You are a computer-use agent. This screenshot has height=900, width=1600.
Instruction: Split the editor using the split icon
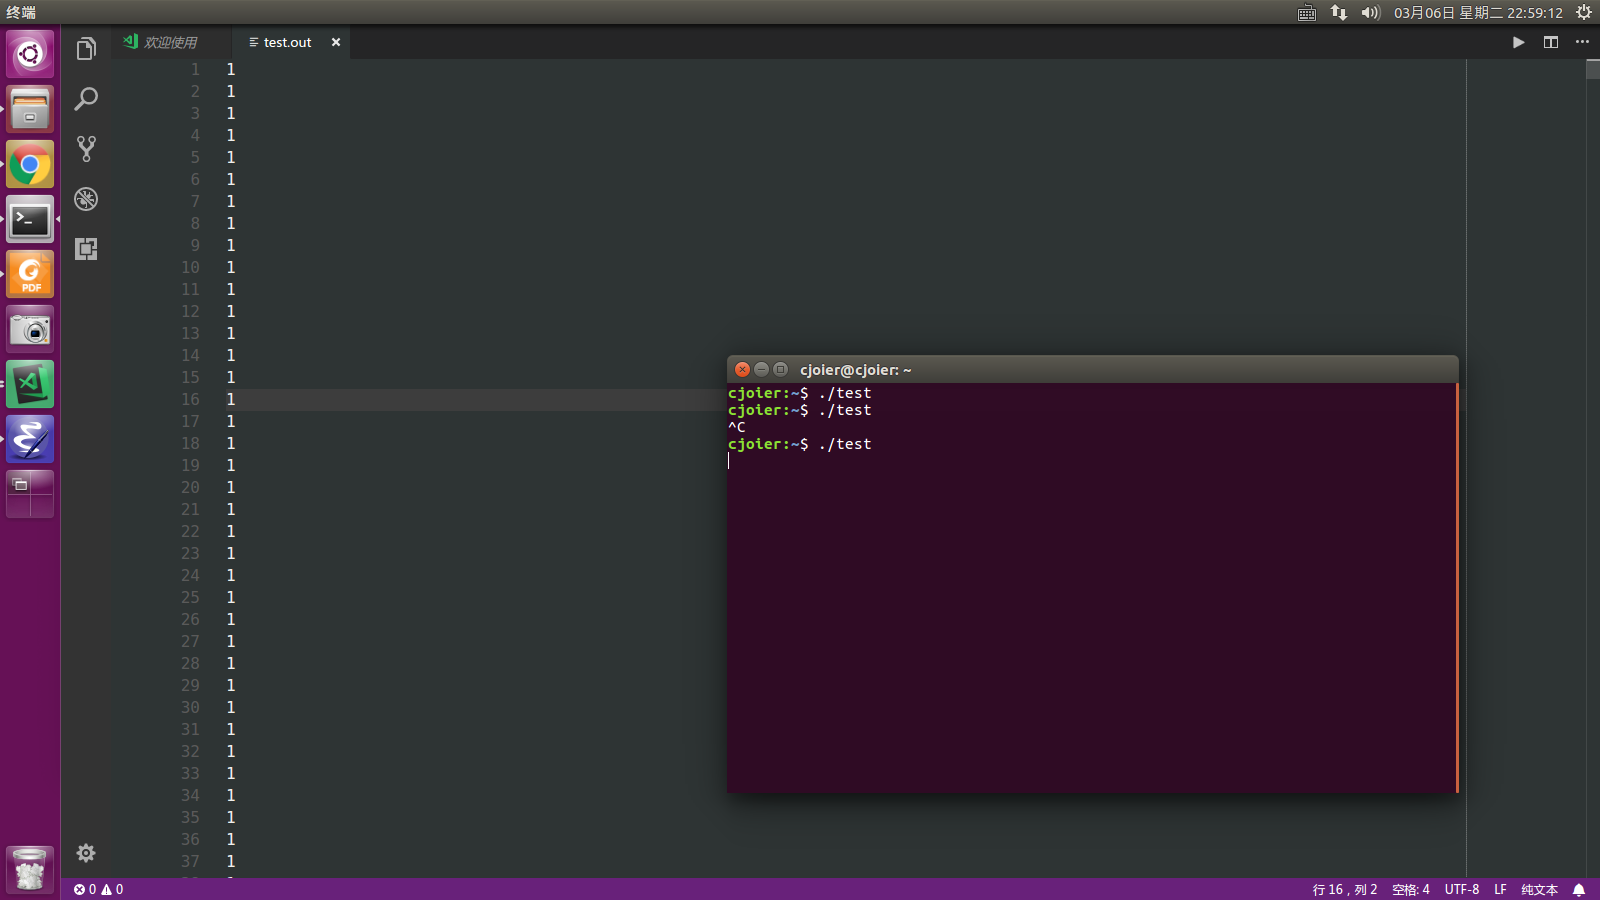click(1550, 42)
